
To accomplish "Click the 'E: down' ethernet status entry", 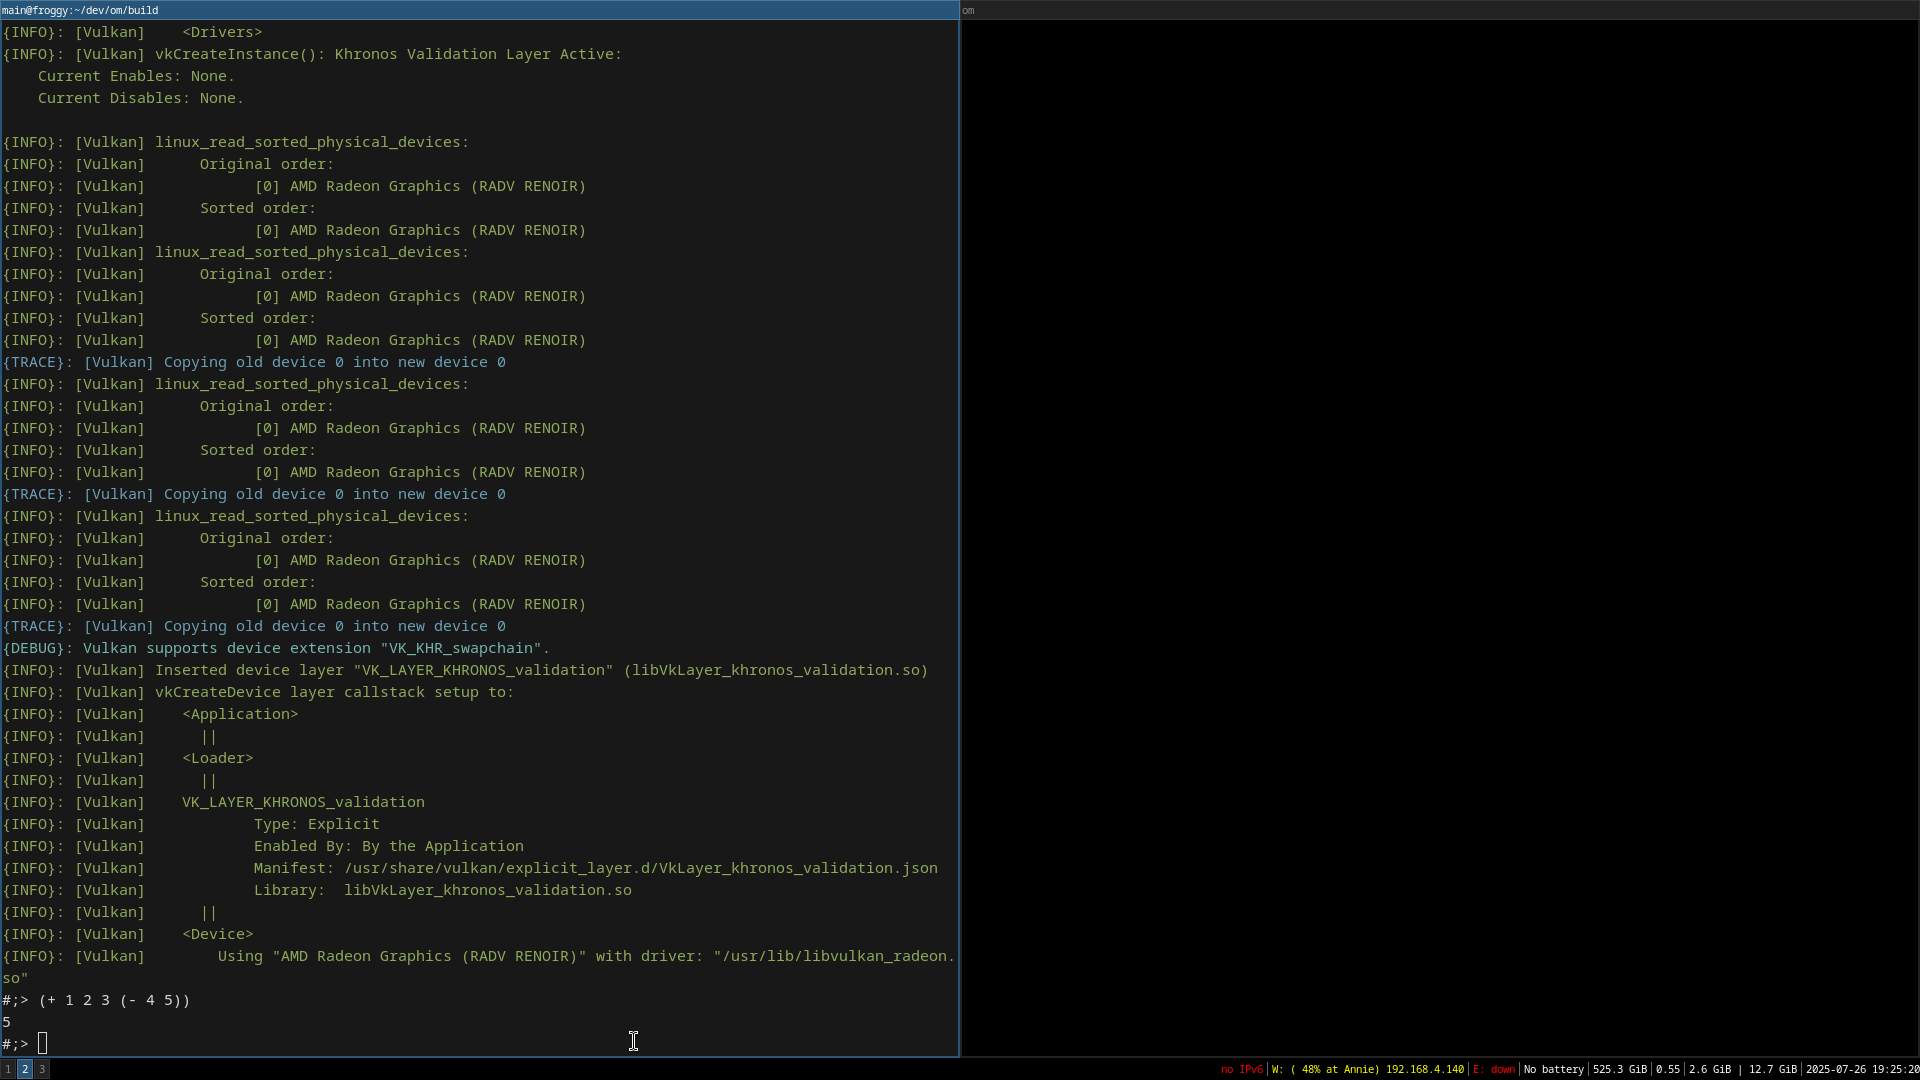I will coord(1494,1070).
